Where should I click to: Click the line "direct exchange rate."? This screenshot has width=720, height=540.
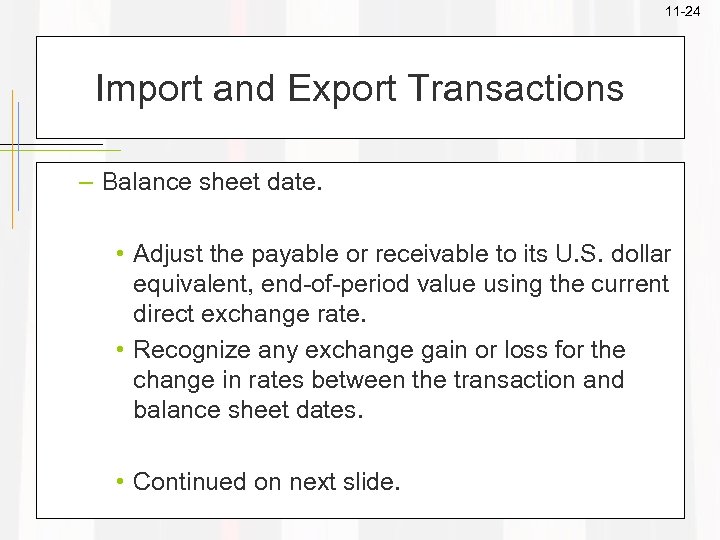(x=251, y=314)
